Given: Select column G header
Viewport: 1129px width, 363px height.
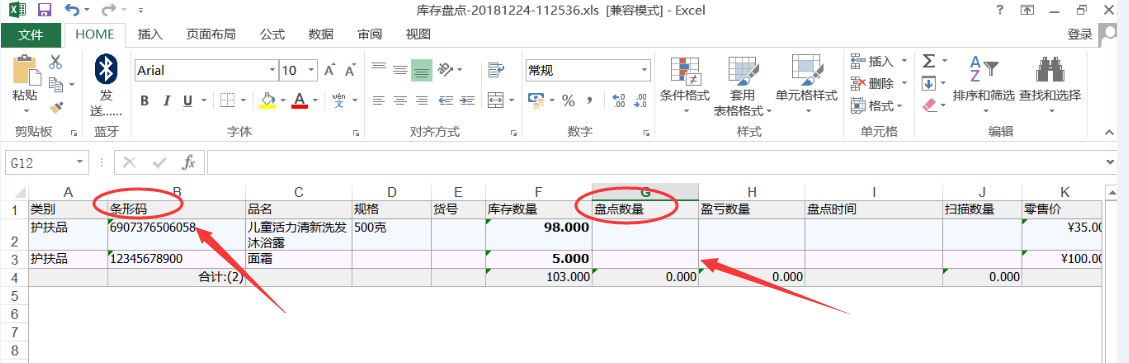Looking at the screenshot, I should [x=645, y=192].
